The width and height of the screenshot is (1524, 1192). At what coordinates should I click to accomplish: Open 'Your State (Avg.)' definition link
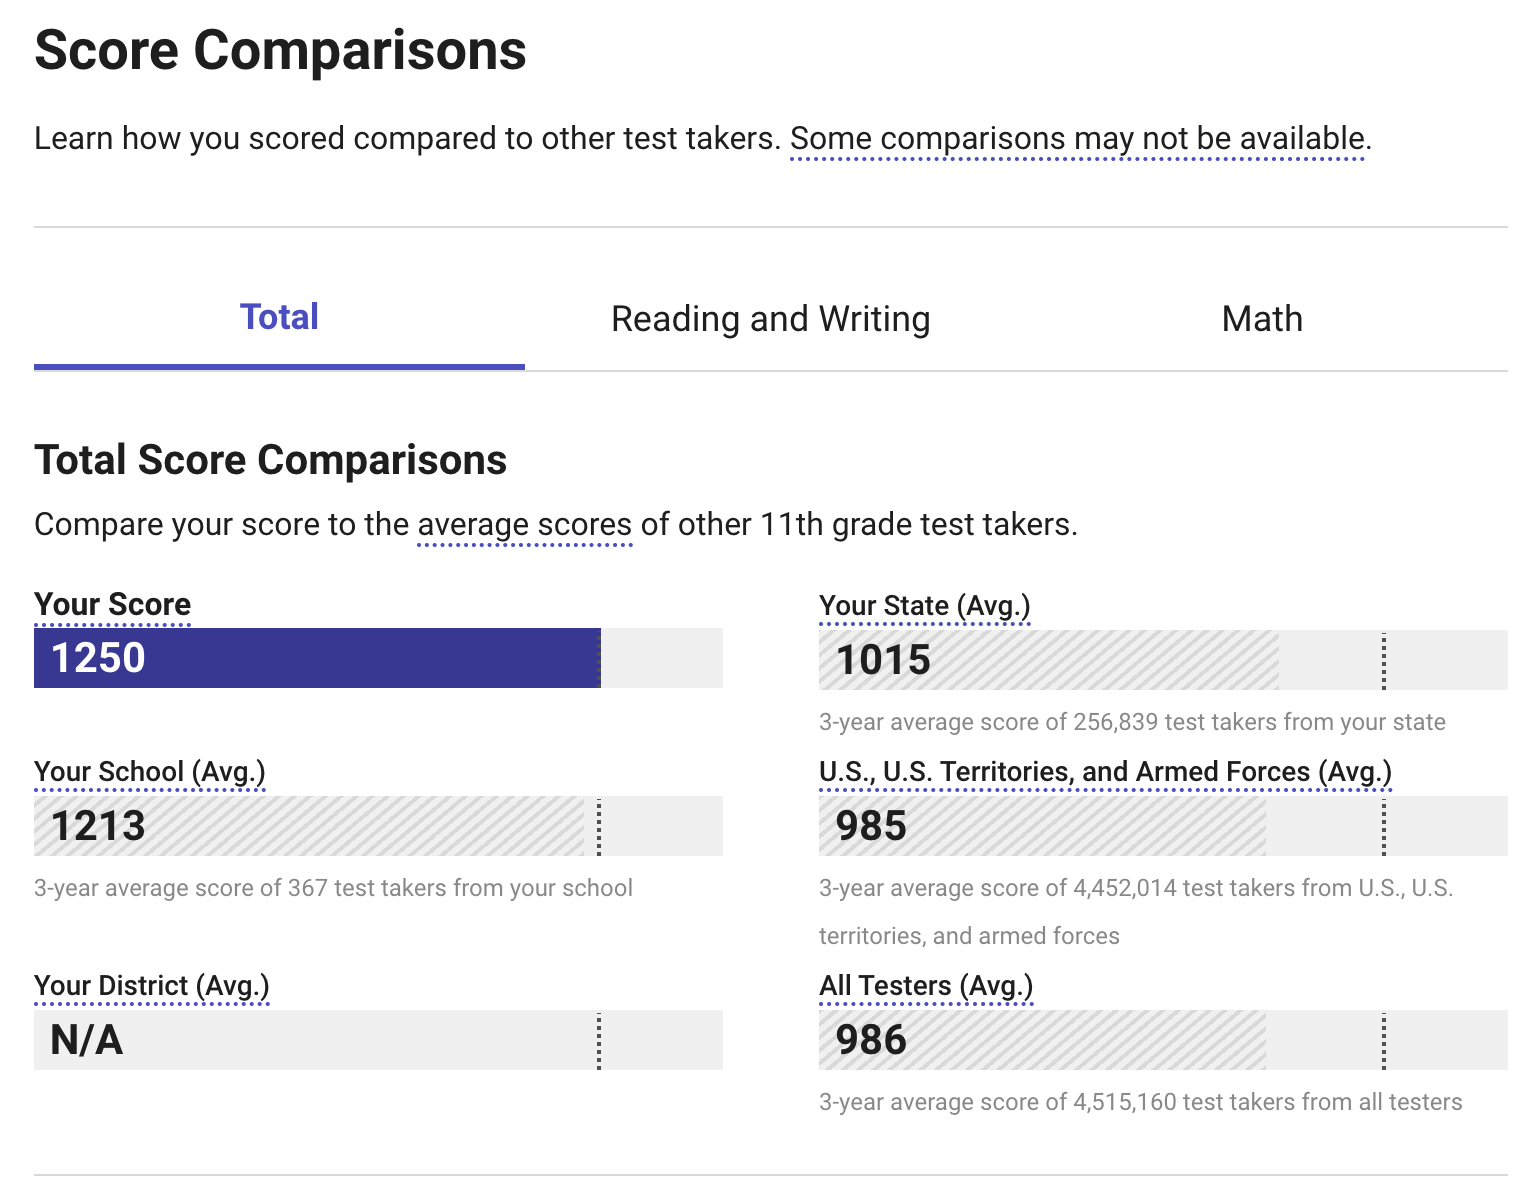(924, 606)
